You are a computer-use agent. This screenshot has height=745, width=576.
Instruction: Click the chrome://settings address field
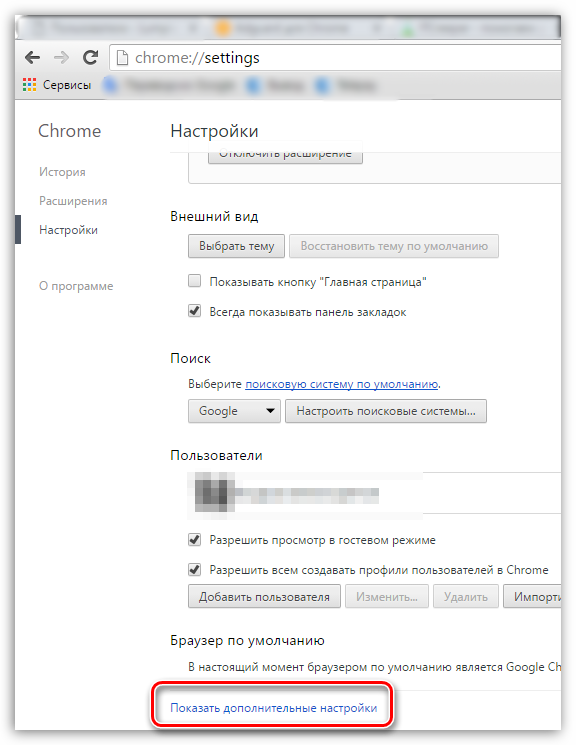(336, 58)
